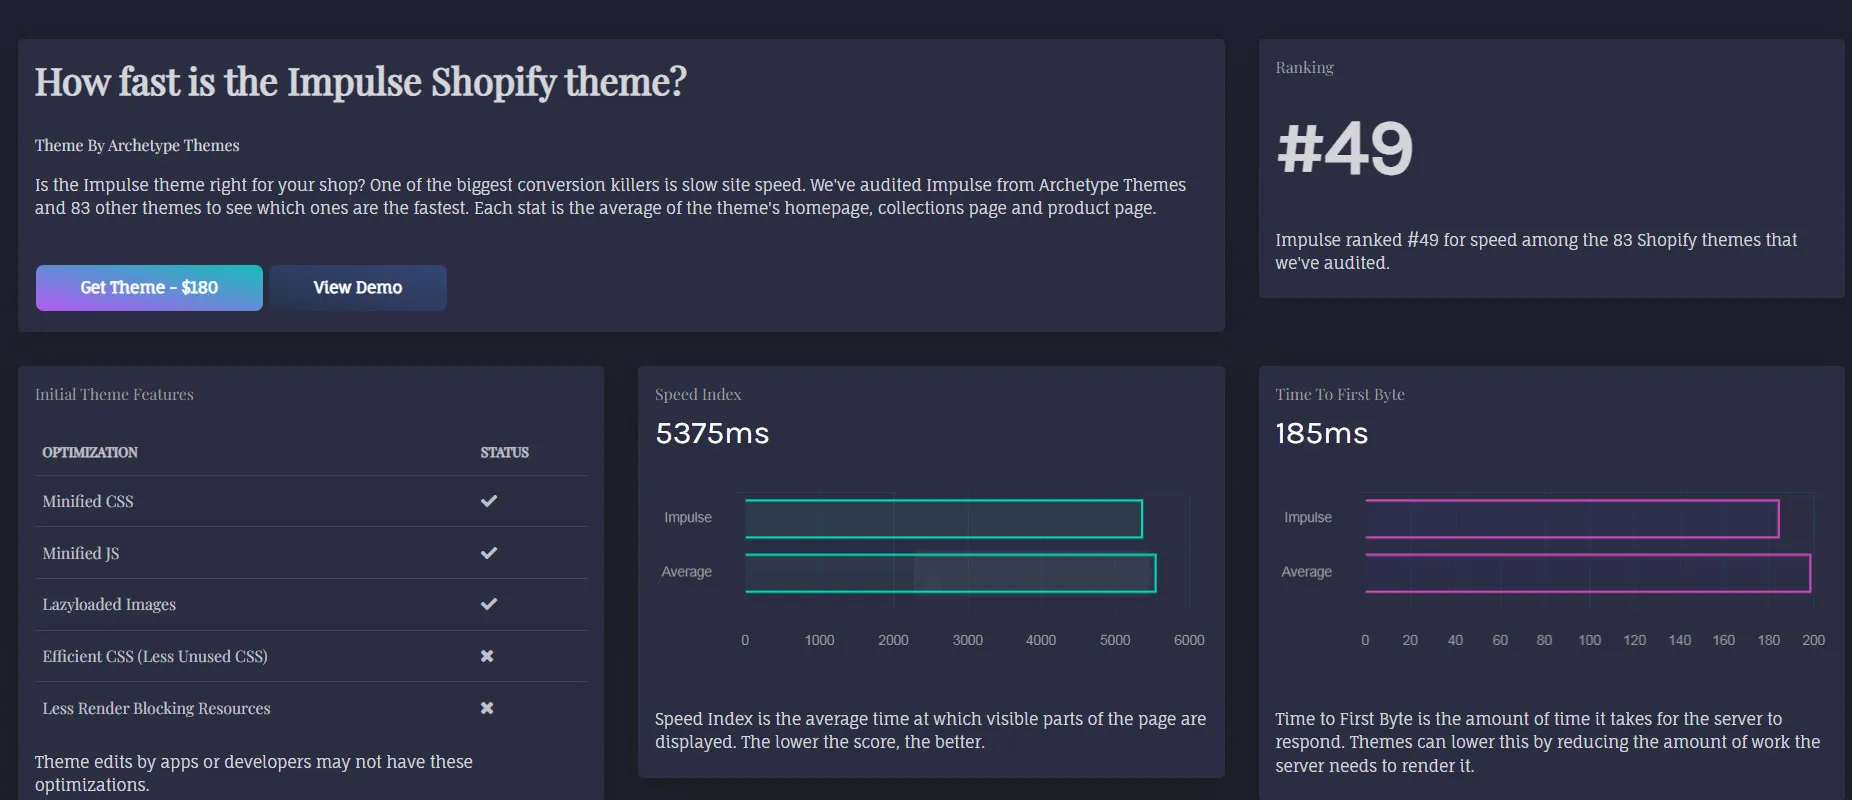The height and width of the screenshot is (800, 1852).
Task: Click the 'Impulse' label in Time To First Byte chart
Action: pos(1308,518)
